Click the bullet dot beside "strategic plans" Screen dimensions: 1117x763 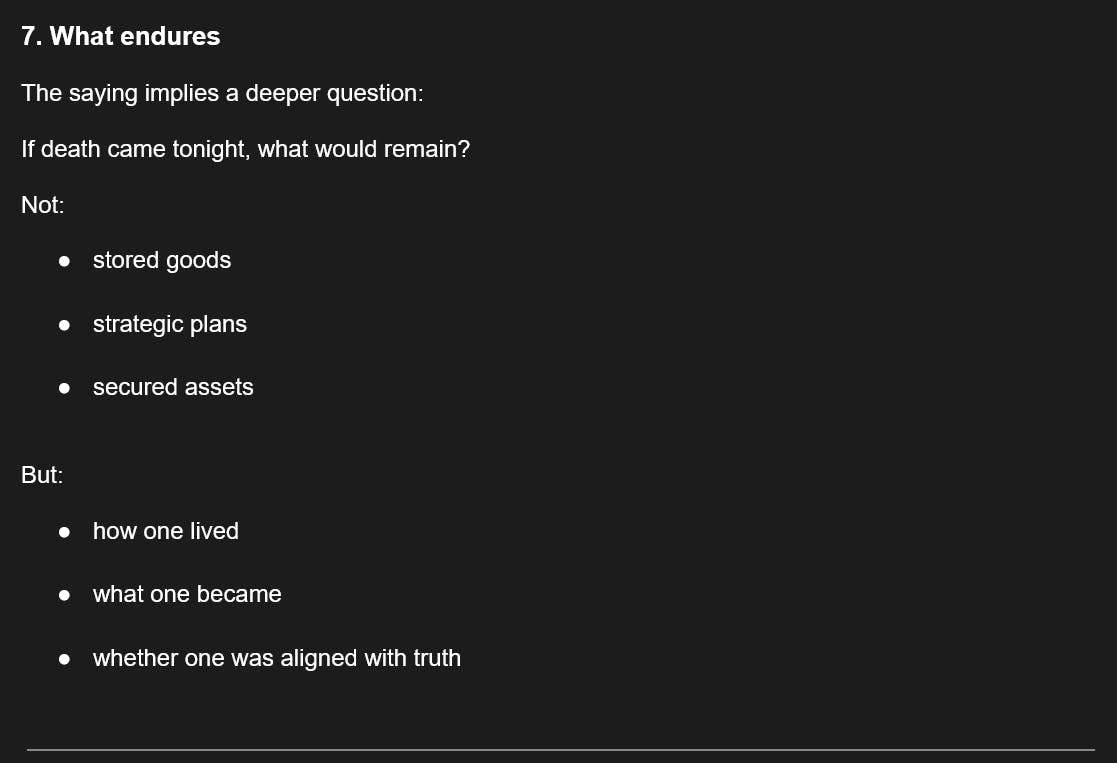tap(64, 325)
